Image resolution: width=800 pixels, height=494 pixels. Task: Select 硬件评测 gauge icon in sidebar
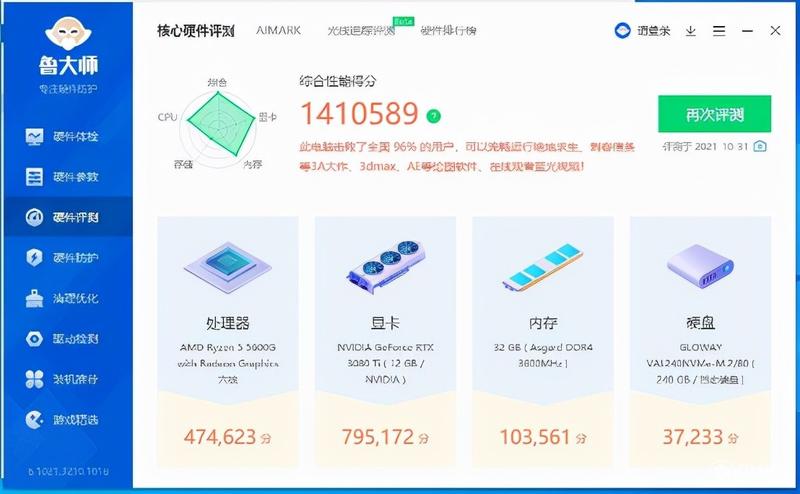pos(34,217)
